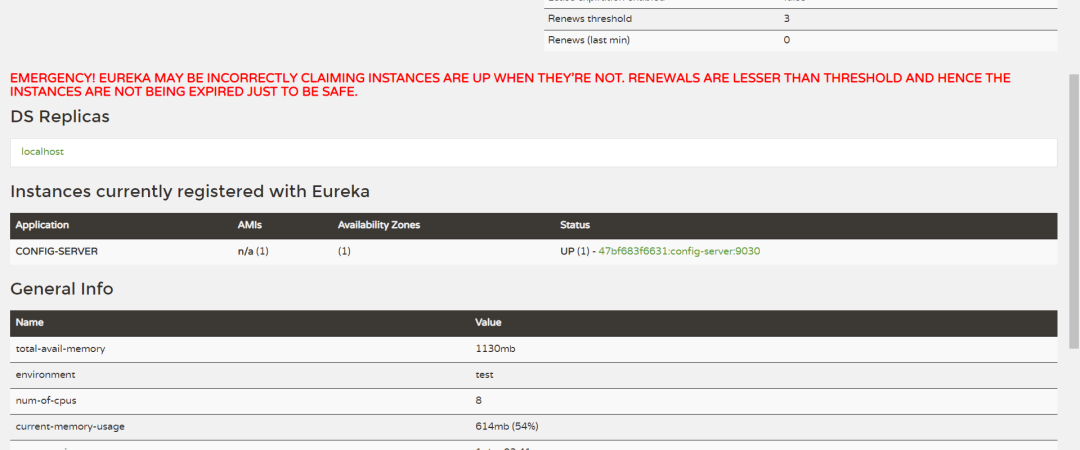Screen dimensions: 1080x450
Task: Open the 47bf683f6631:config-server:9030 instance link
Action: pyautogui.click(x=679, y=252)
